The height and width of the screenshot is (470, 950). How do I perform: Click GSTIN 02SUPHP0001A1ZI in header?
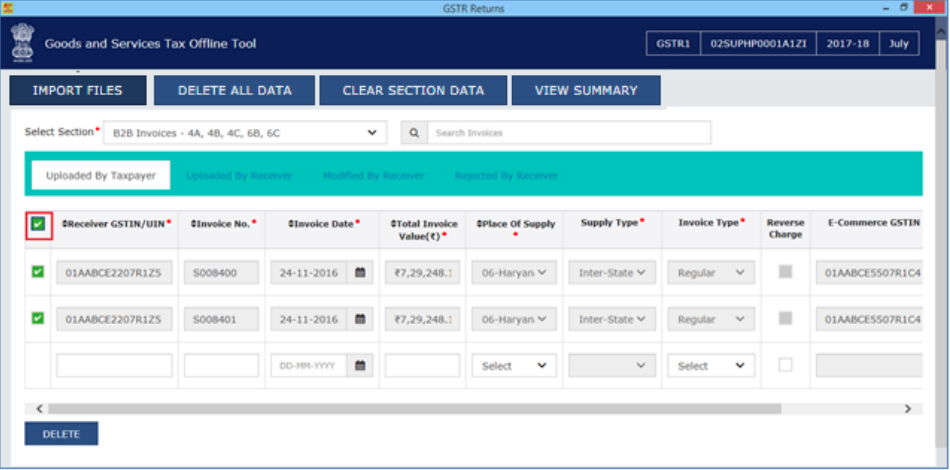pos(759,44)
